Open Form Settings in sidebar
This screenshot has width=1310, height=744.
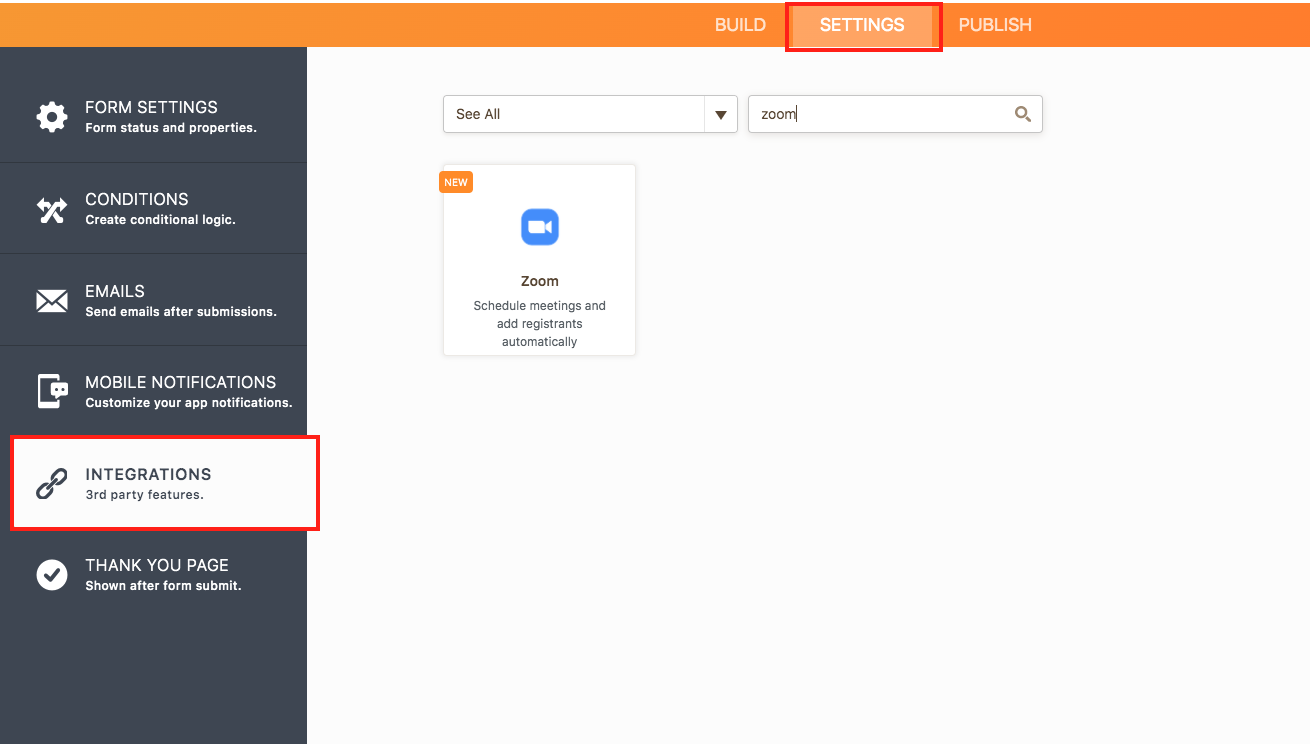(x=153, y=117)
